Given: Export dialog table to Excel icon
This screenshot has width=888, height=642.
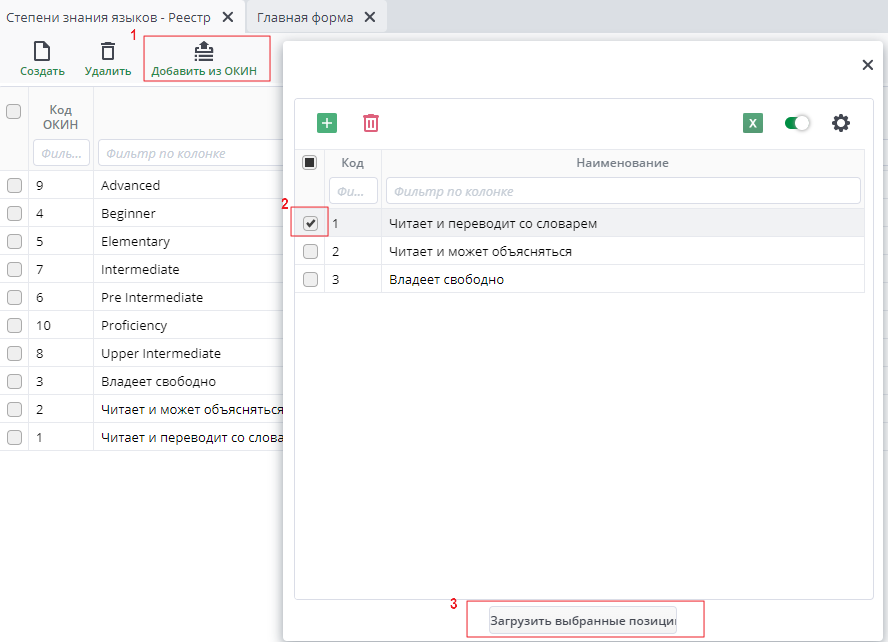Looking at the screenshot, I should tap(753, 123).
